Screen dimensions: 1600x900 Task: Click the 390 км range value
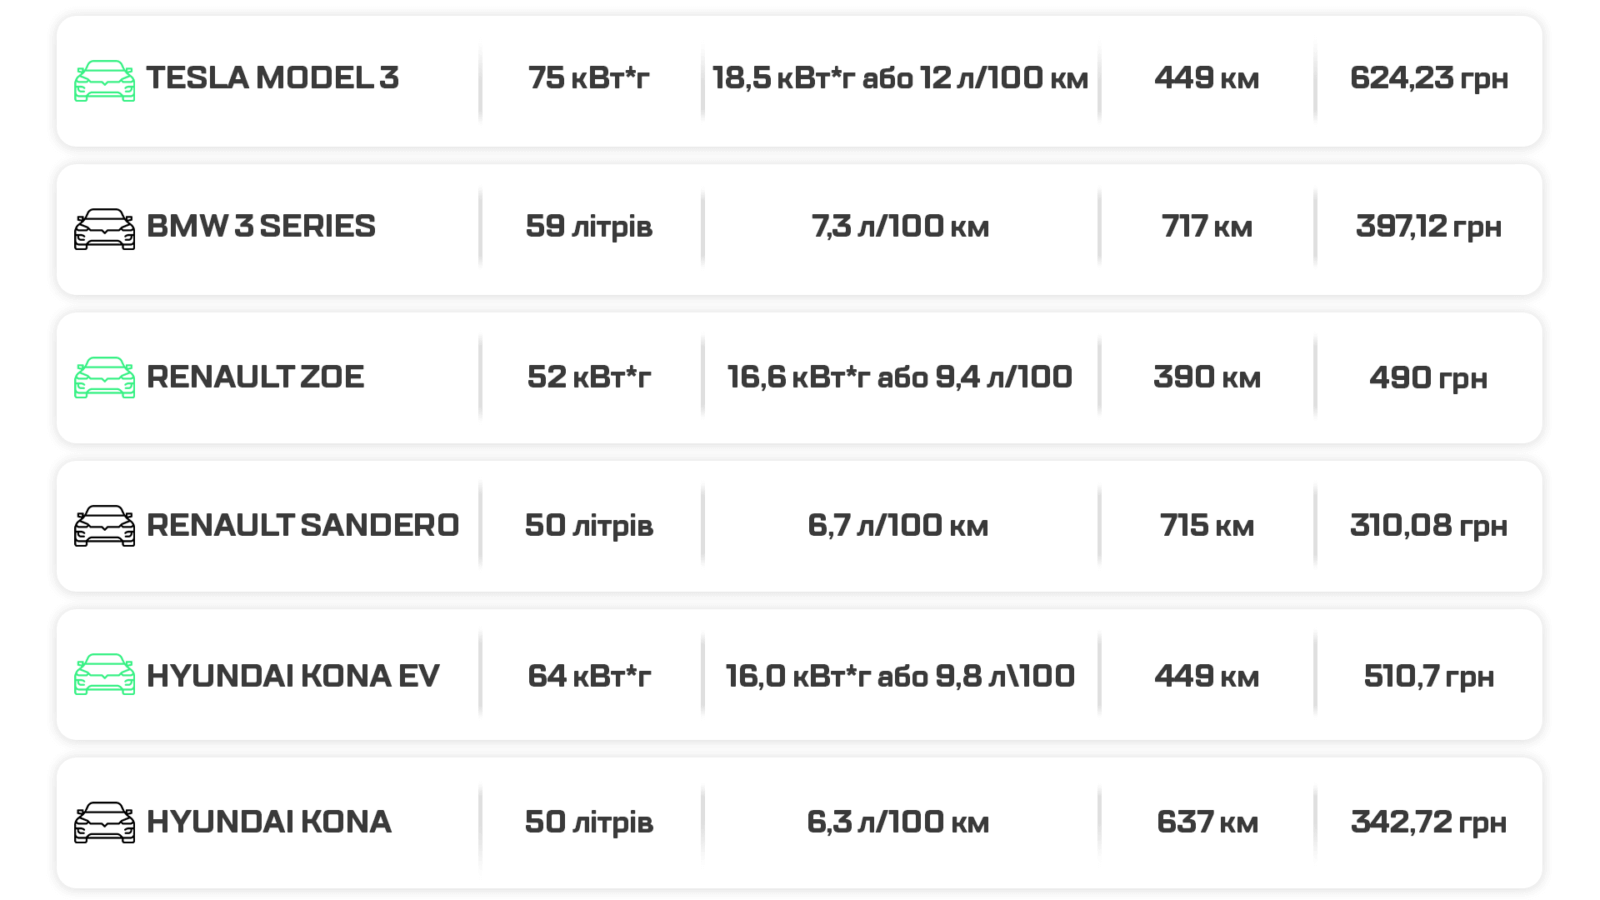coord(1206,377)
